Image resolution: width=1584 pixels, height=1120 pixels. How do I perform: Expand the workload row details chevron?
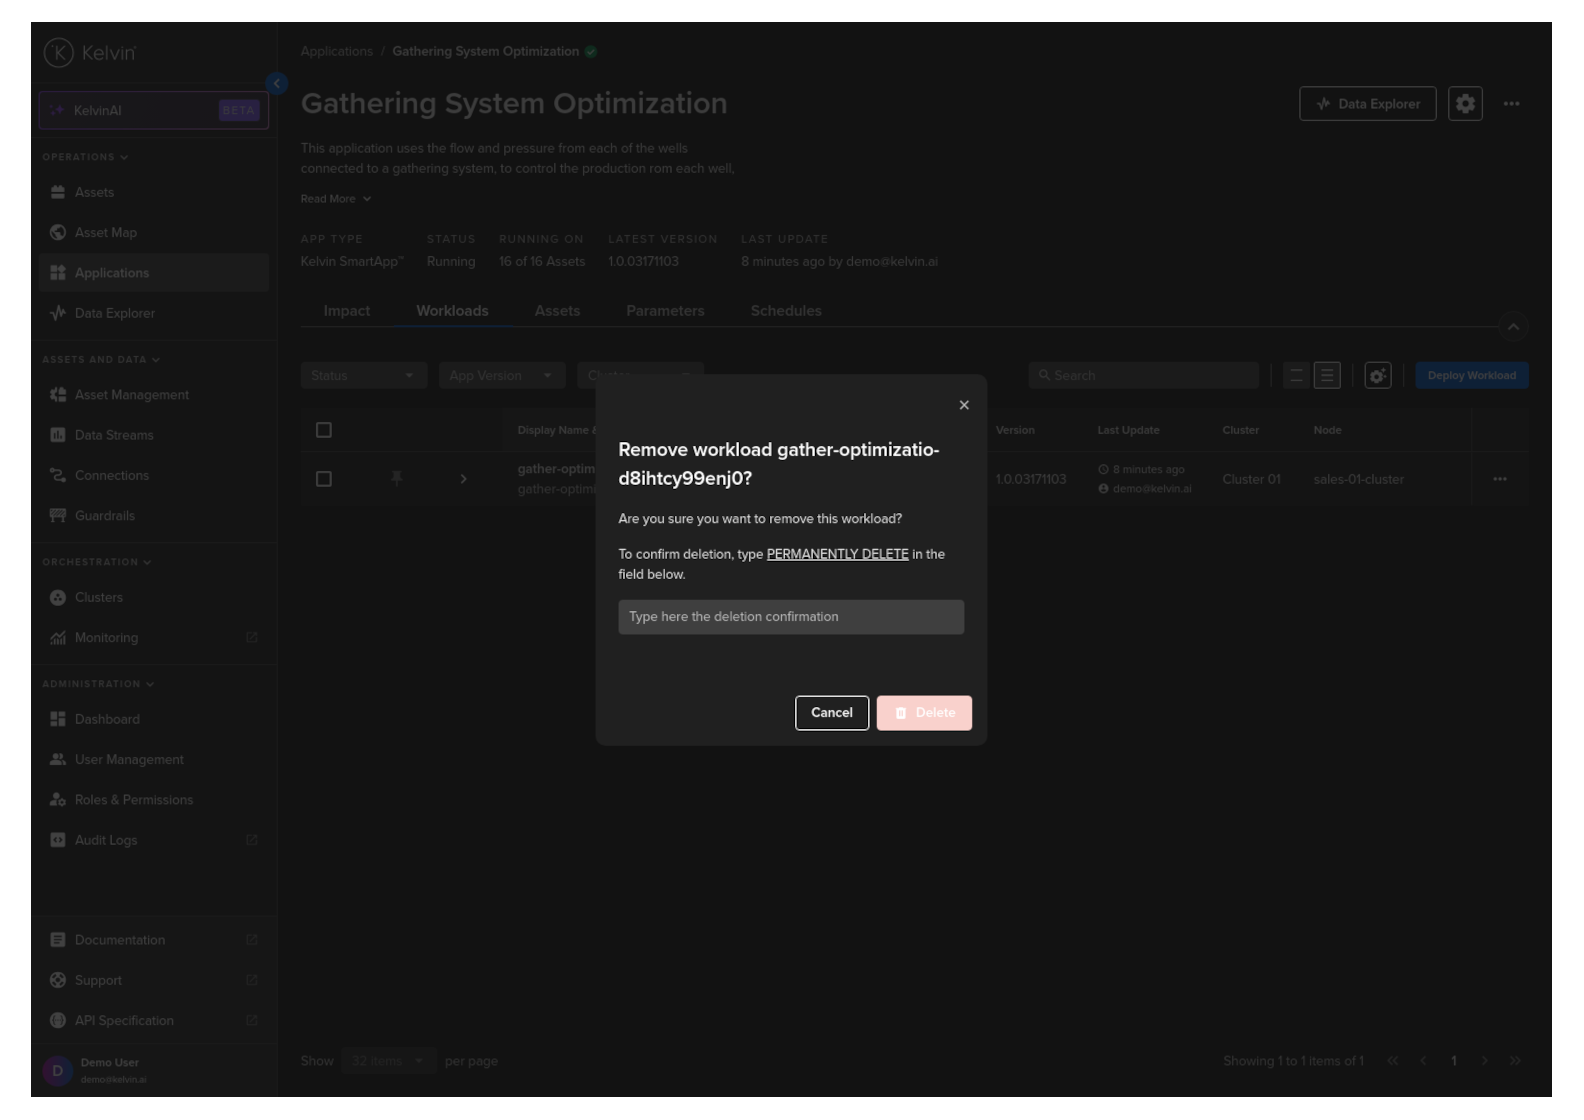click(463, 479)
